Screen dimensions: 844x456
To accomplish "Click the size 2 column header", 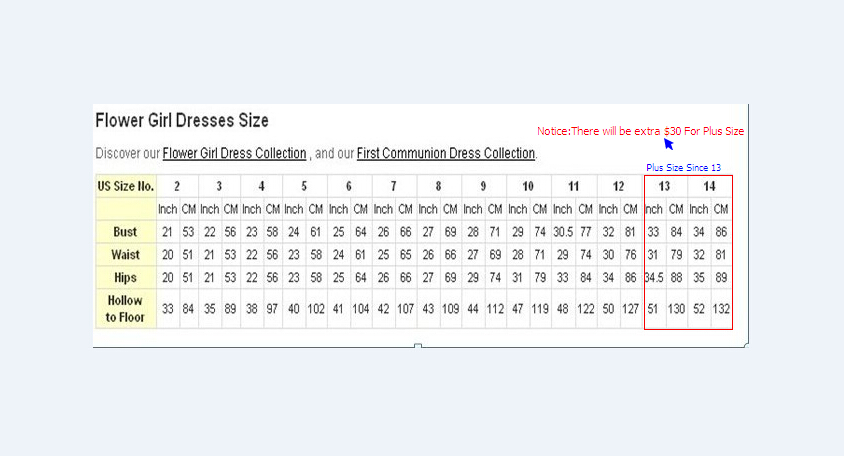I will pos(177,186).
